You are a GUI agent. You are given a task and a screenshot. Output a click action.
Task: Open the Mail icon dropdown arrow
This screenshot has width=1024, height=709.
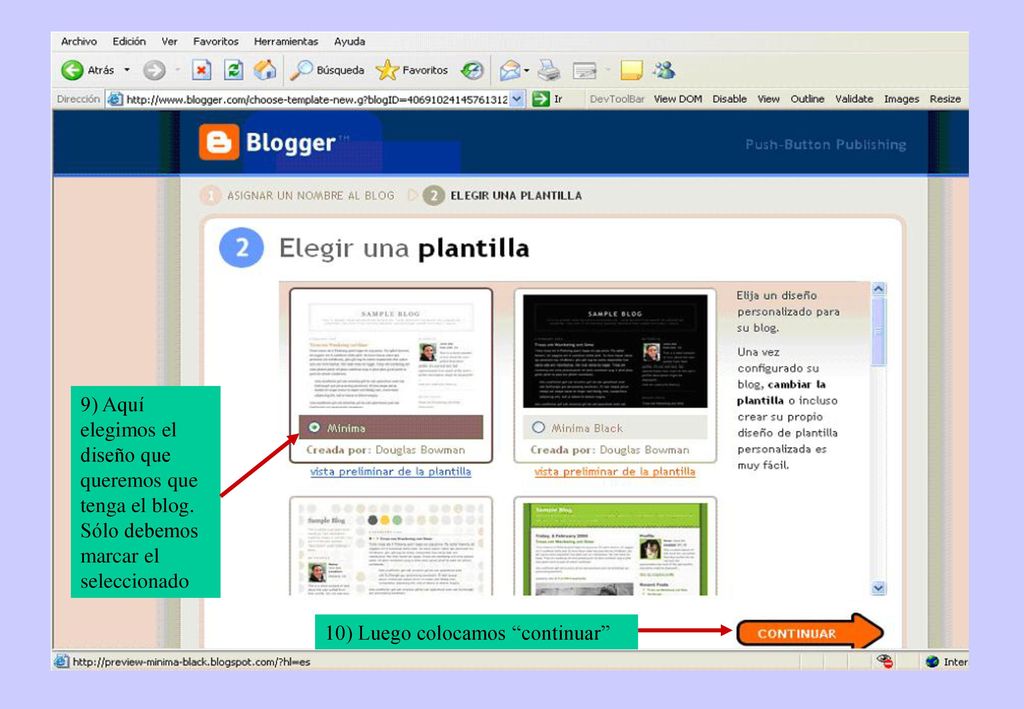tap(526, 70)
